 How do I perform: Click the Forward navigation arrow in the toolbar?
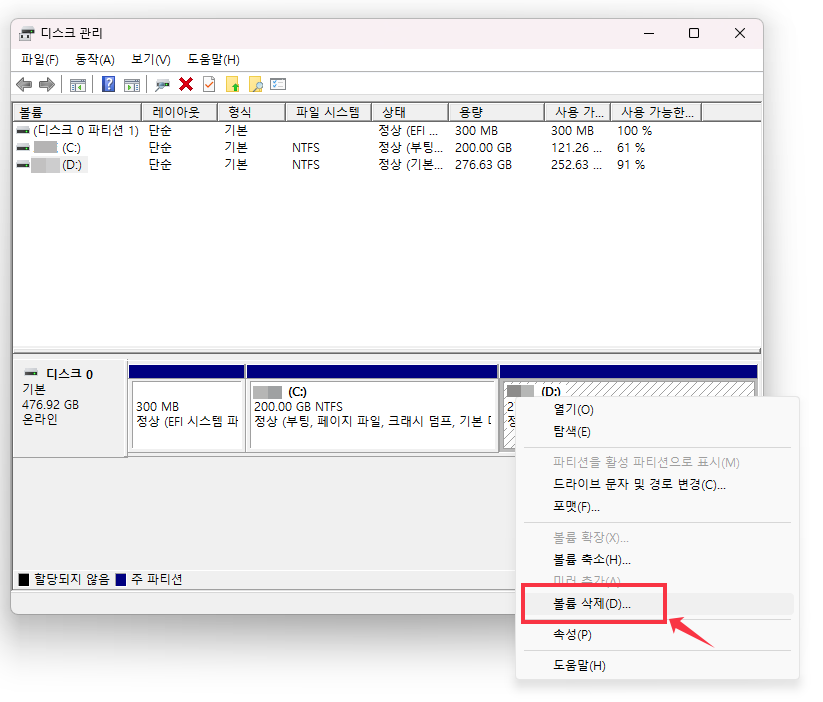coord(45,83)
